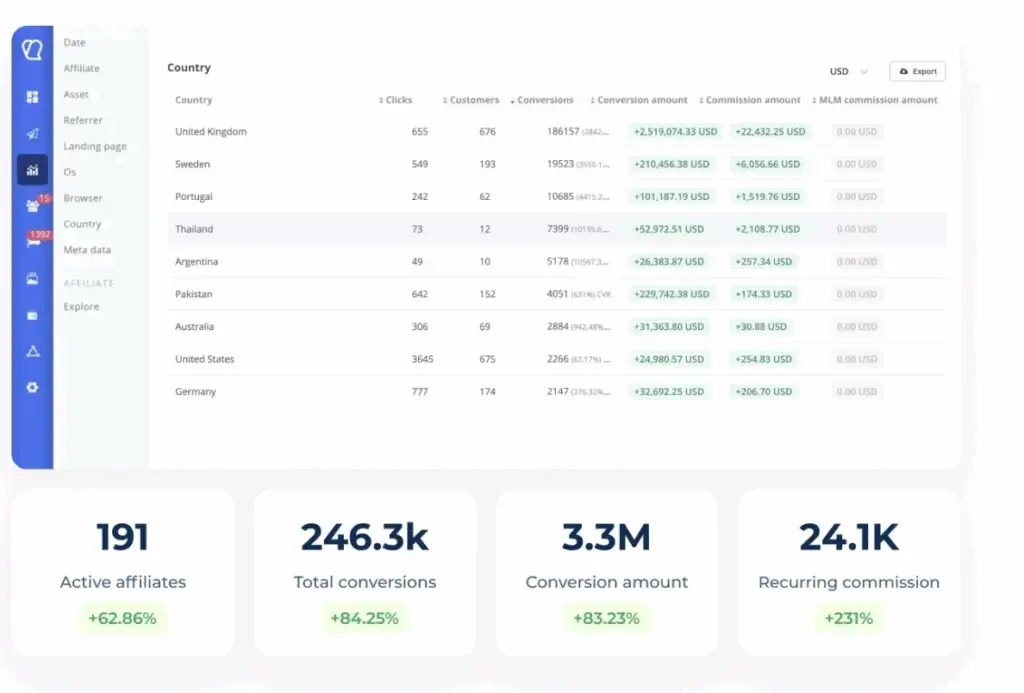Open the Explore item under Affiliate

tap(81, 307)
